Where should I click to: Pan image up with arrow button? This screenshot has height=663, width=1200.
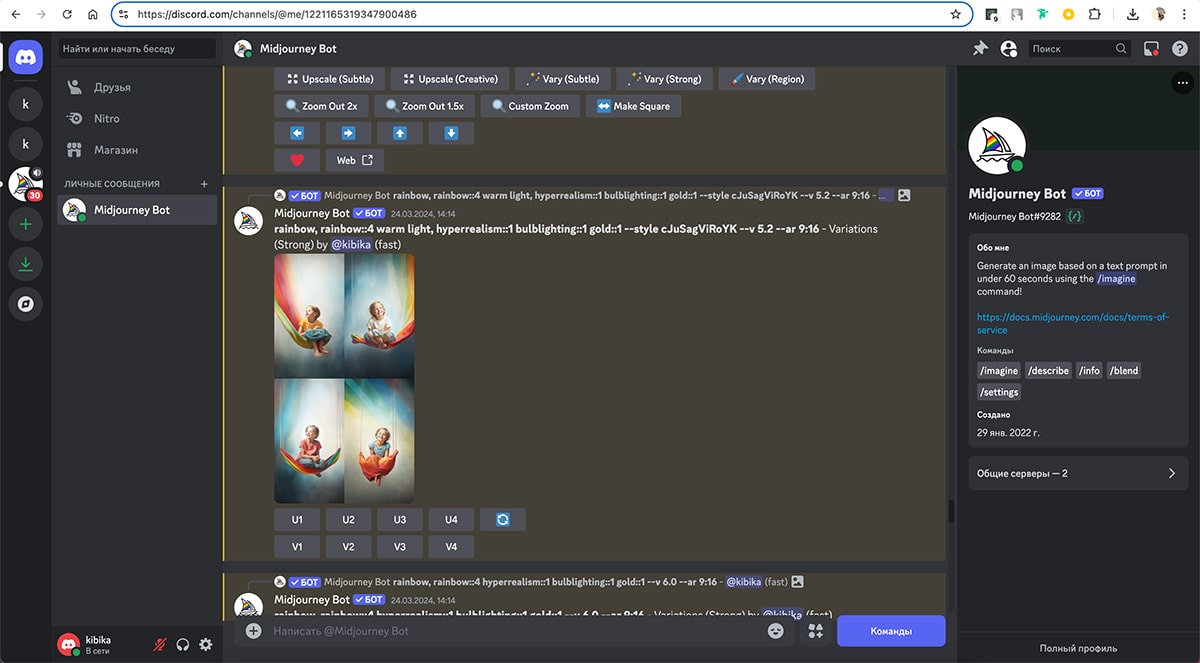pos(400,133)
